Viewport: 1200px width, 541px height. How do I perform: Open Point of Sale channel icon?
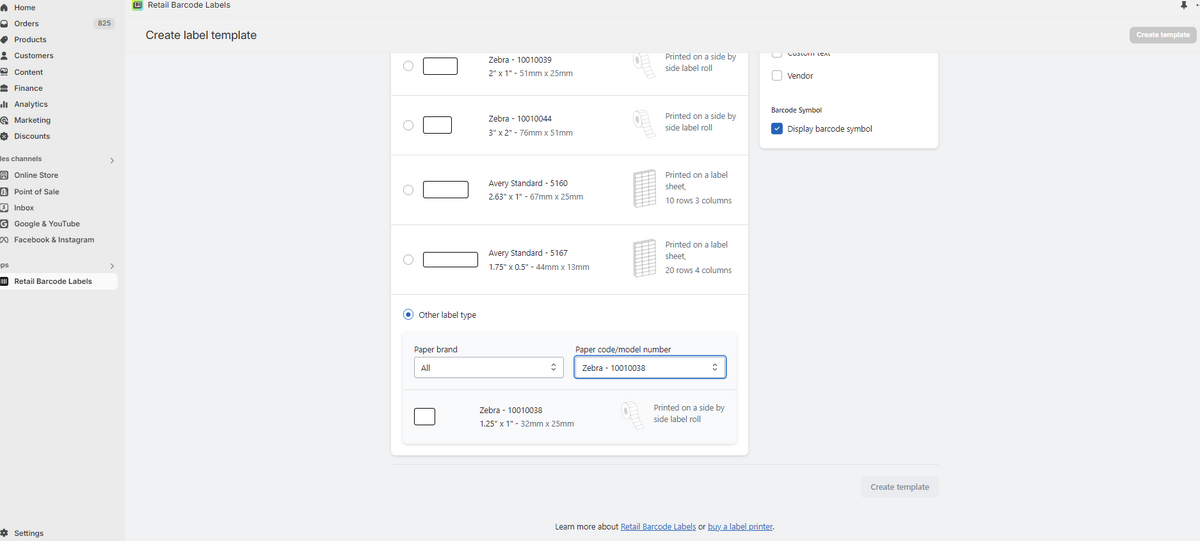pyautogui.click(x=4, y=191)
